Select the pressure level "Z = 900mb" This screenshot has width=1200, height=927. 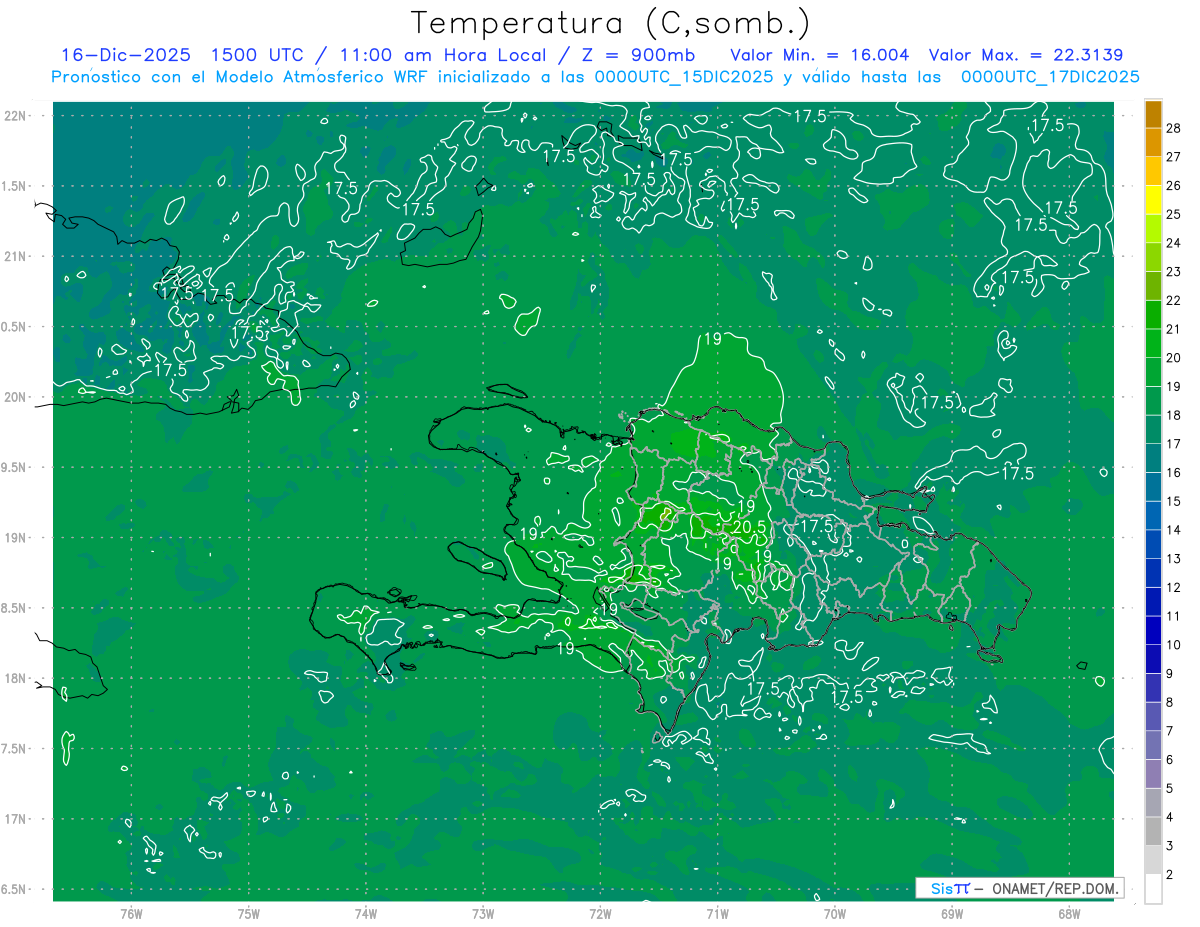(x=639, y=55)
